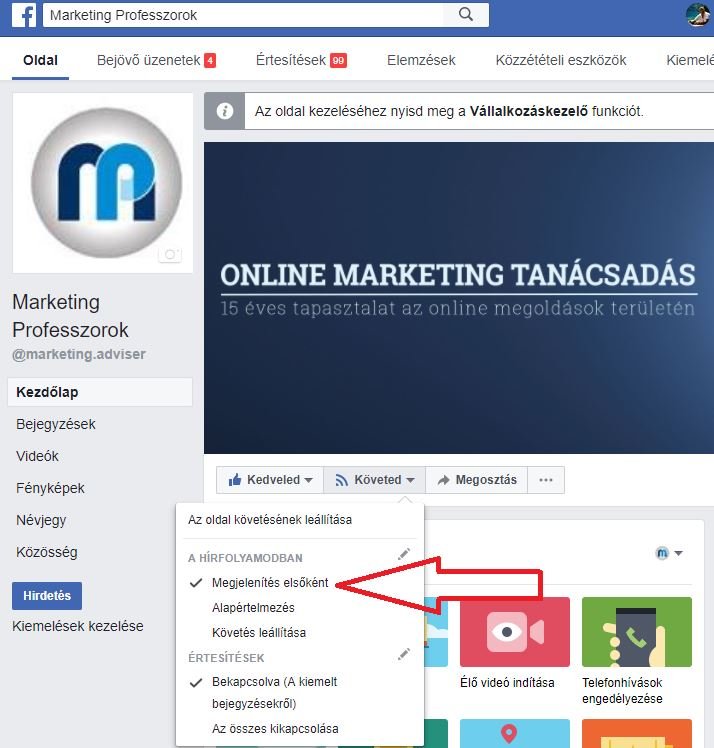714x748 pixels.
Task: Click the Értesítések badge showing 99
Action: coord(338,61)
